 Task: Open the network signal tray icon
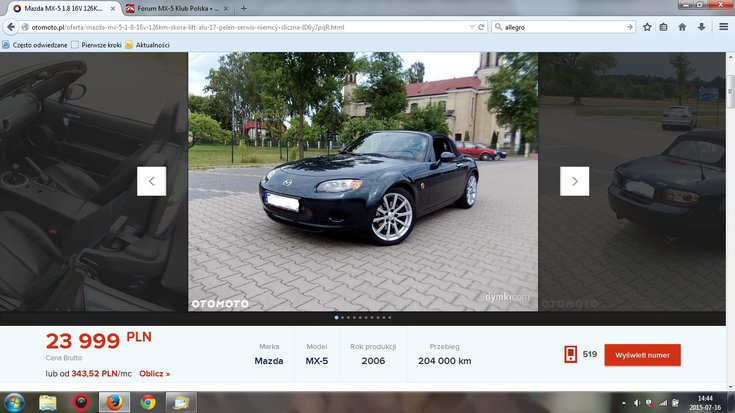[663, 403]
